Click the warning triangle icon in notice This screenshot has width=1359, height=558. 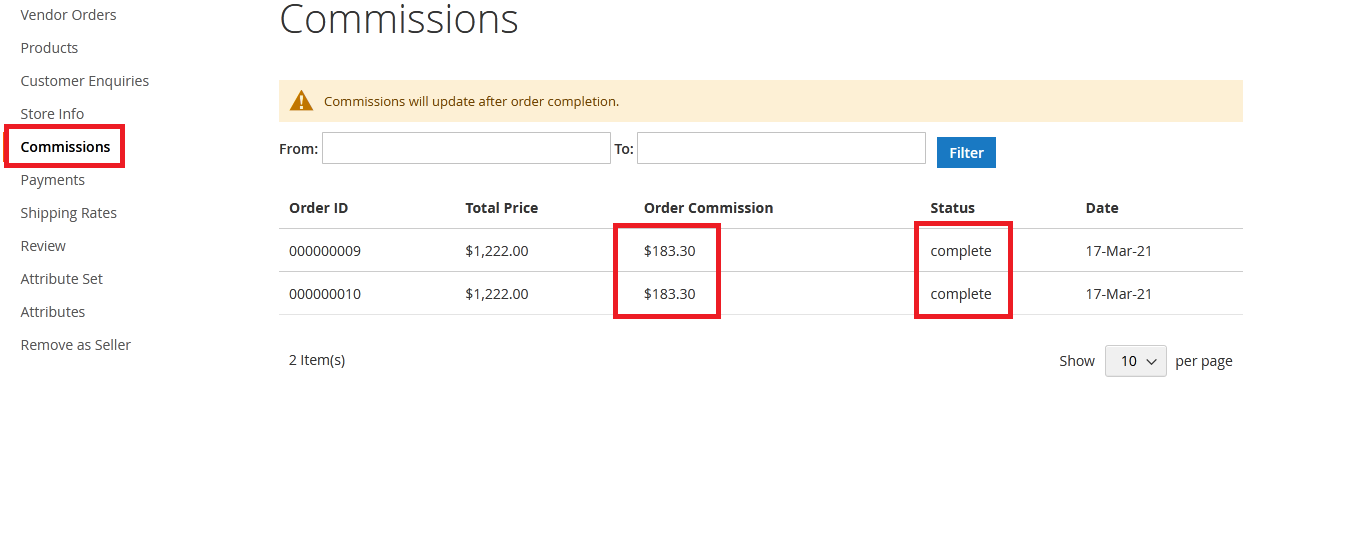click(x=301, y=101)
